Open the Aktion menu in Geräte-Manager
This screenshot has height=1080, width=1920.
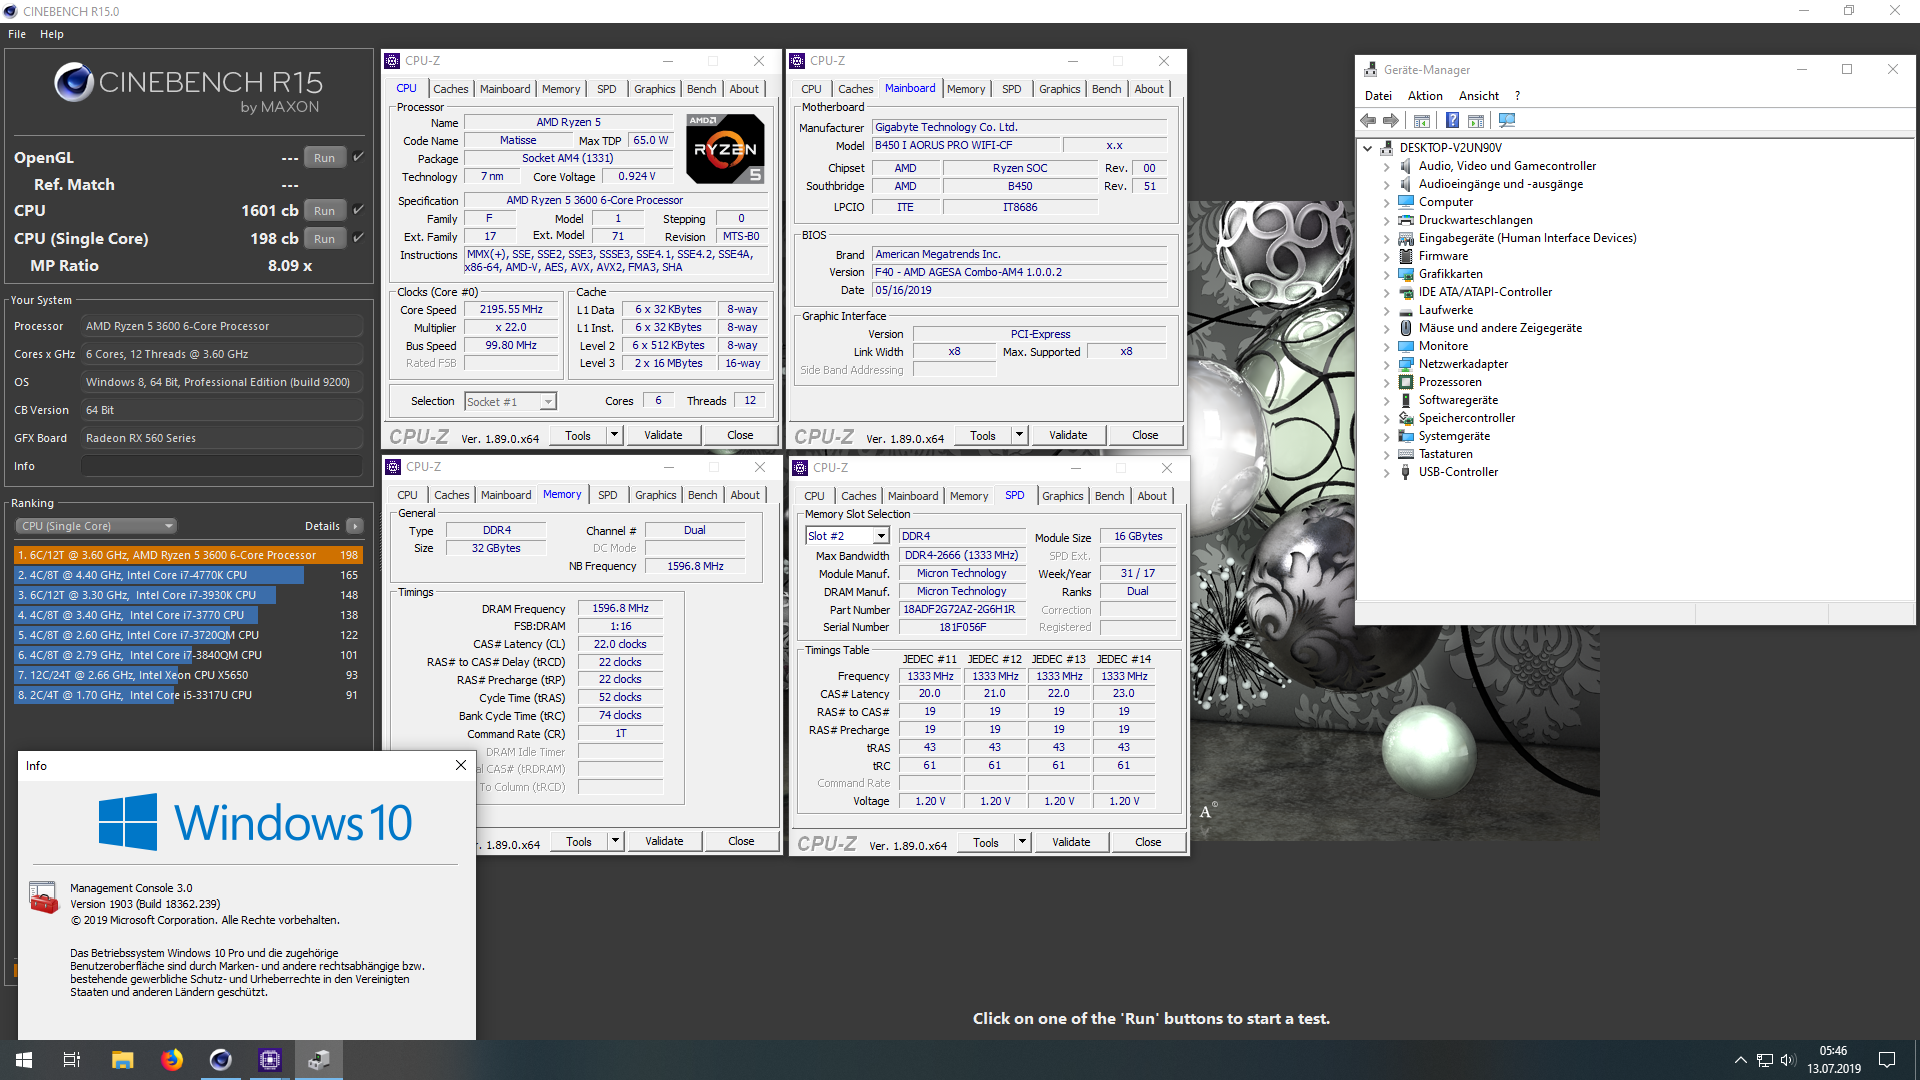[x=1424, y=96]
